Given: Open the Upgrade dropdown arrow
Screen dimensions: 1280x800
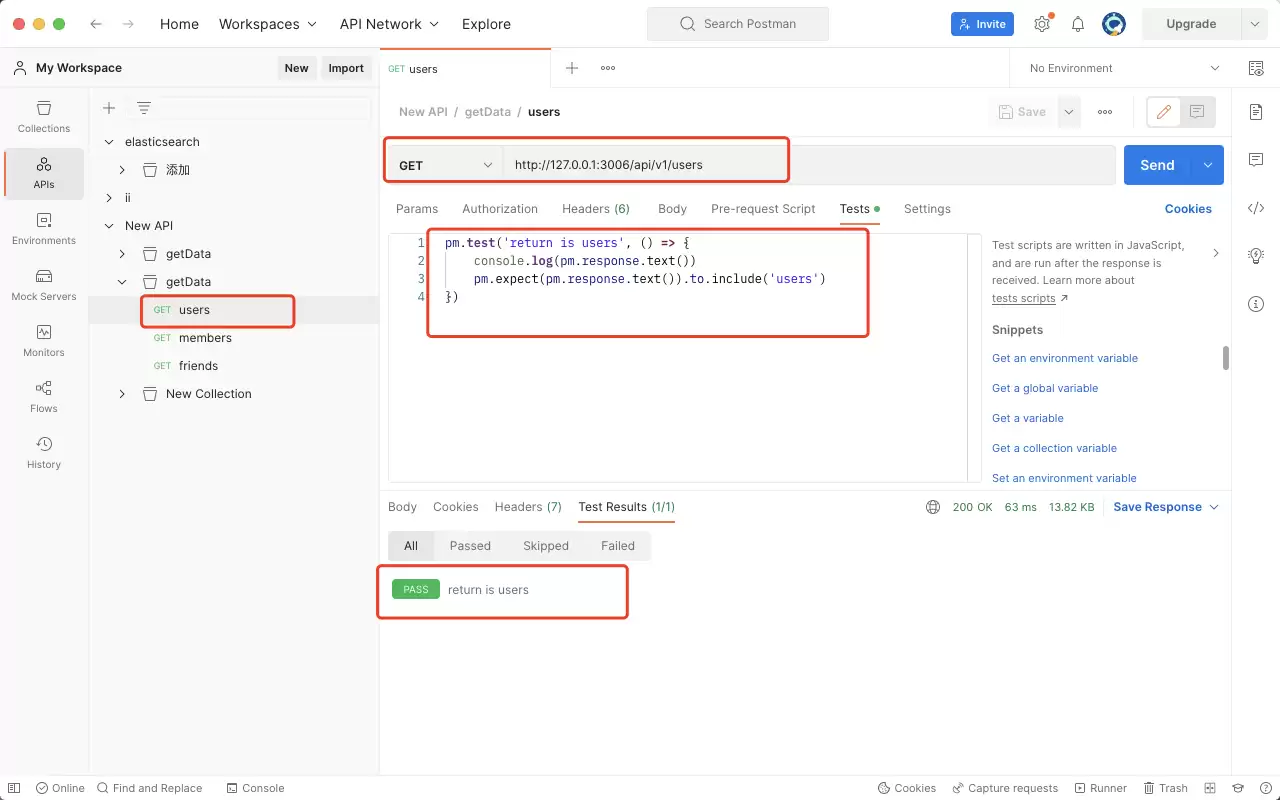Looking at the screenshot, I should click(1255, 24).
